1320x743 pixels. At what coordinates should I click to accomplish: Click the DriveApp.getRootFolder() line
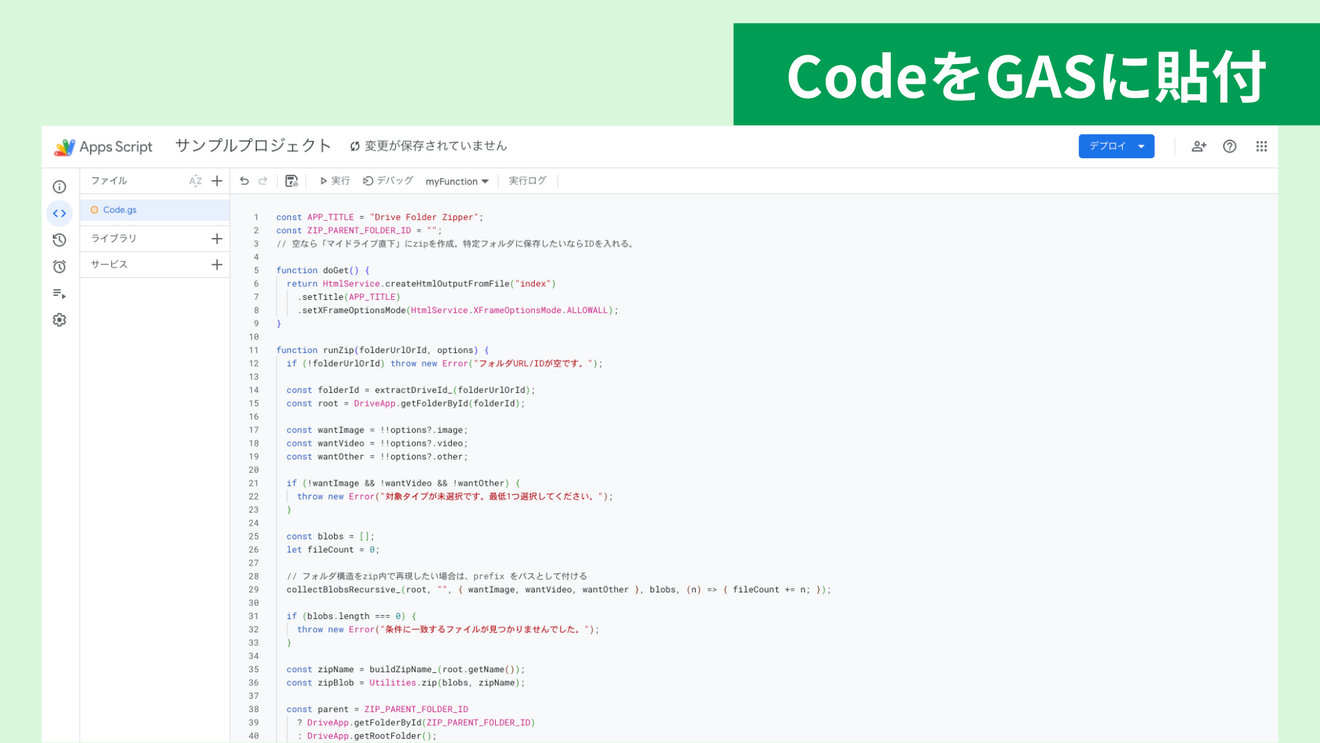tap(367, 736)
